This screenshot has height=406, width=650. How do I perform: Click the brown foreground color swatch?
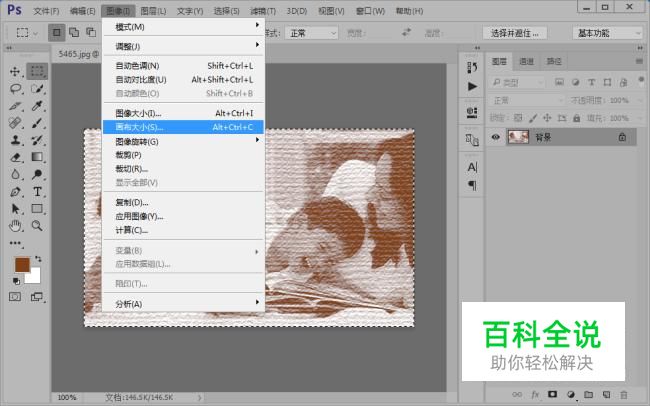click(x=21, y=264)
